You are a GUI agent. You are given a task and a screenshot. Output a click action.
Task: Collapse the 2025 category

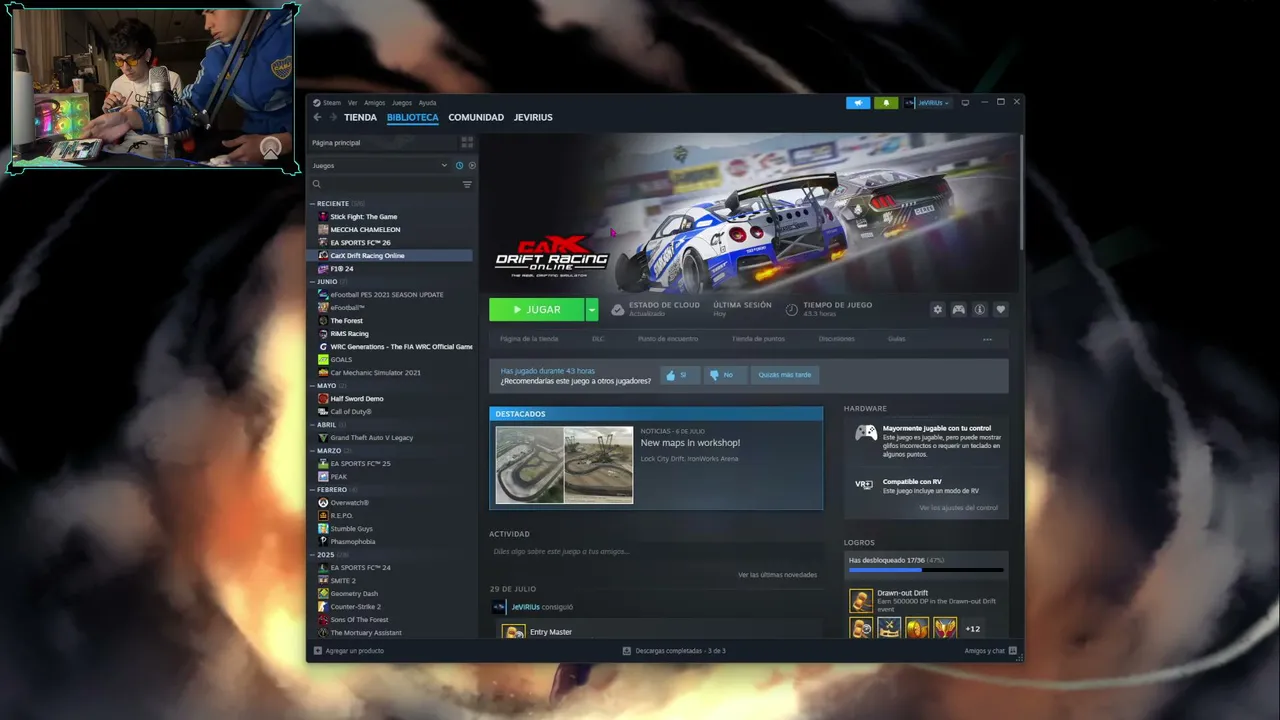point(312,555)
